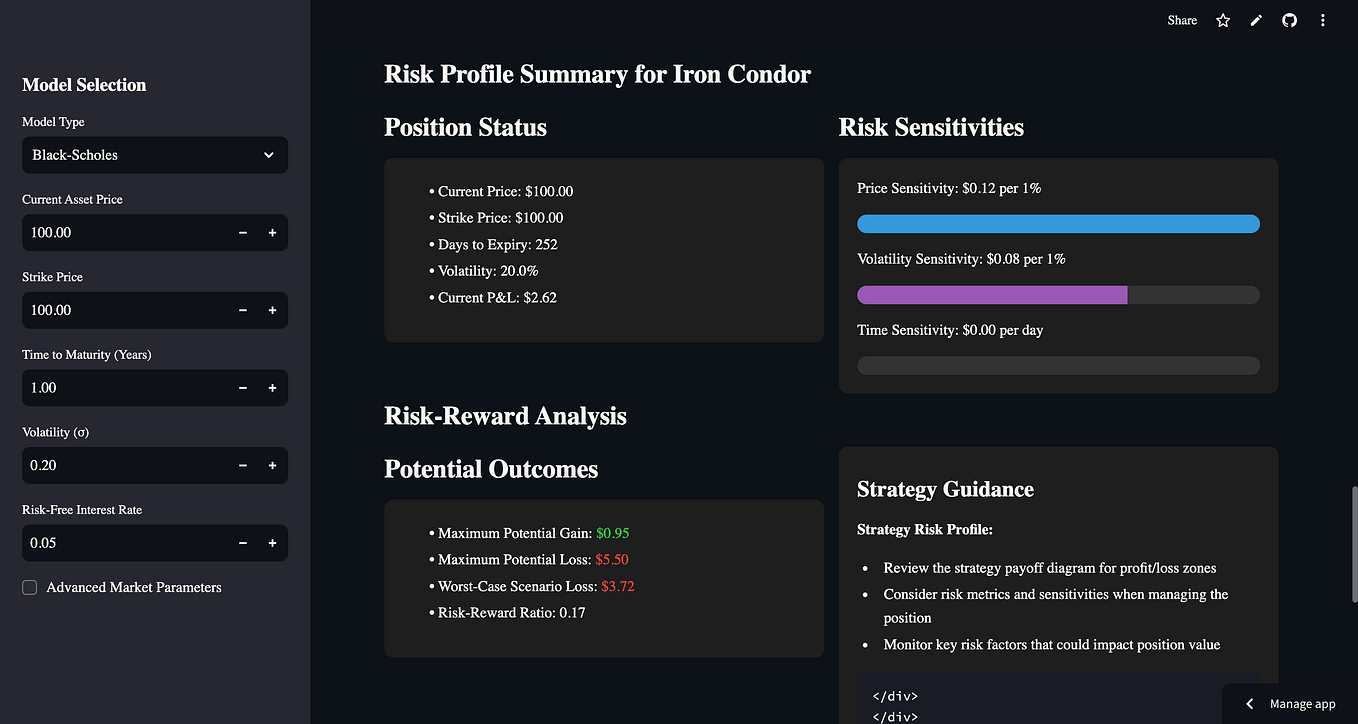Open the app source editor pencil icon
The height and width of the screenshot is (724, 1358).
1256,20
